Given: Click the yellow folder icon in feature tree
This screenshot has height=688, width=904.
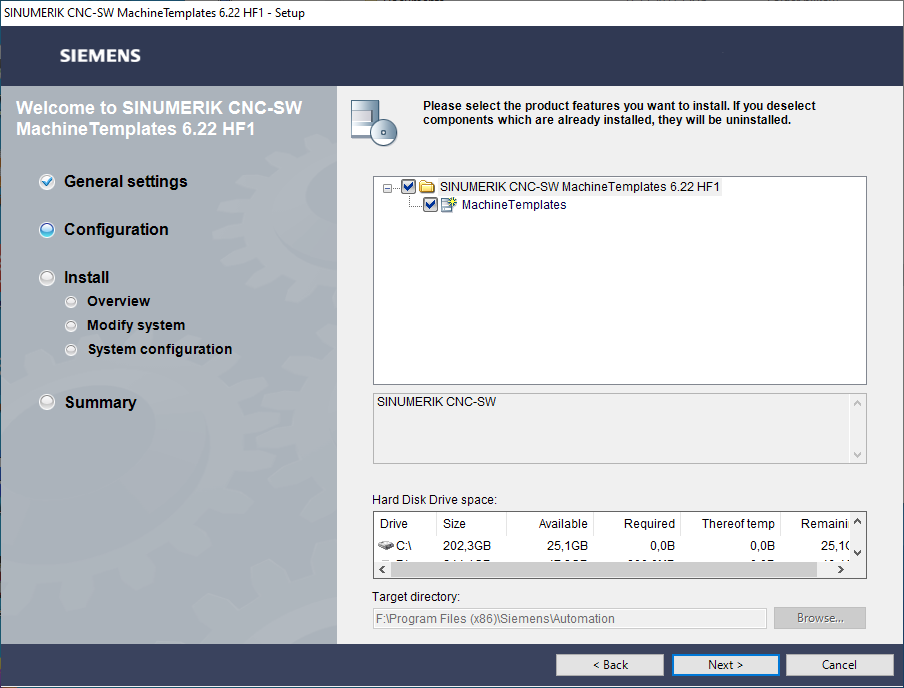Looking at the screenshot, I should pyautogui.click(x=427, y=187).
